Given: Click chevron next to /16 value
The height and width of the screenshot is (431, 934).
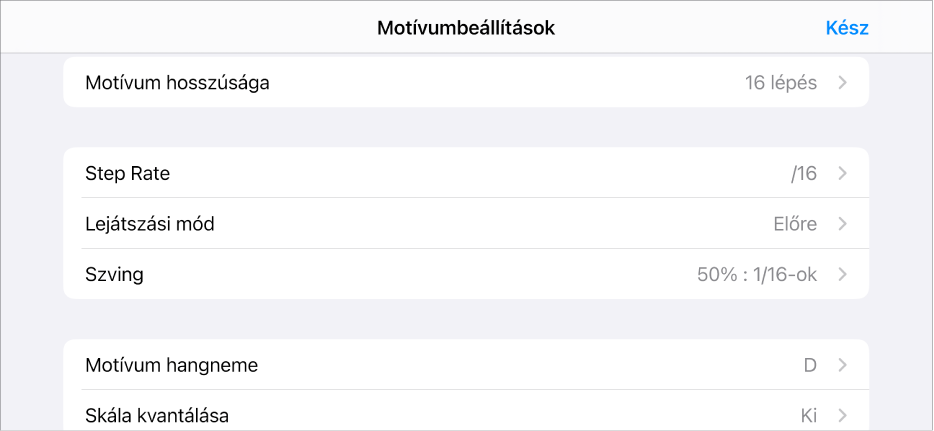Looking at the screenshot, I should coord(843,173).
